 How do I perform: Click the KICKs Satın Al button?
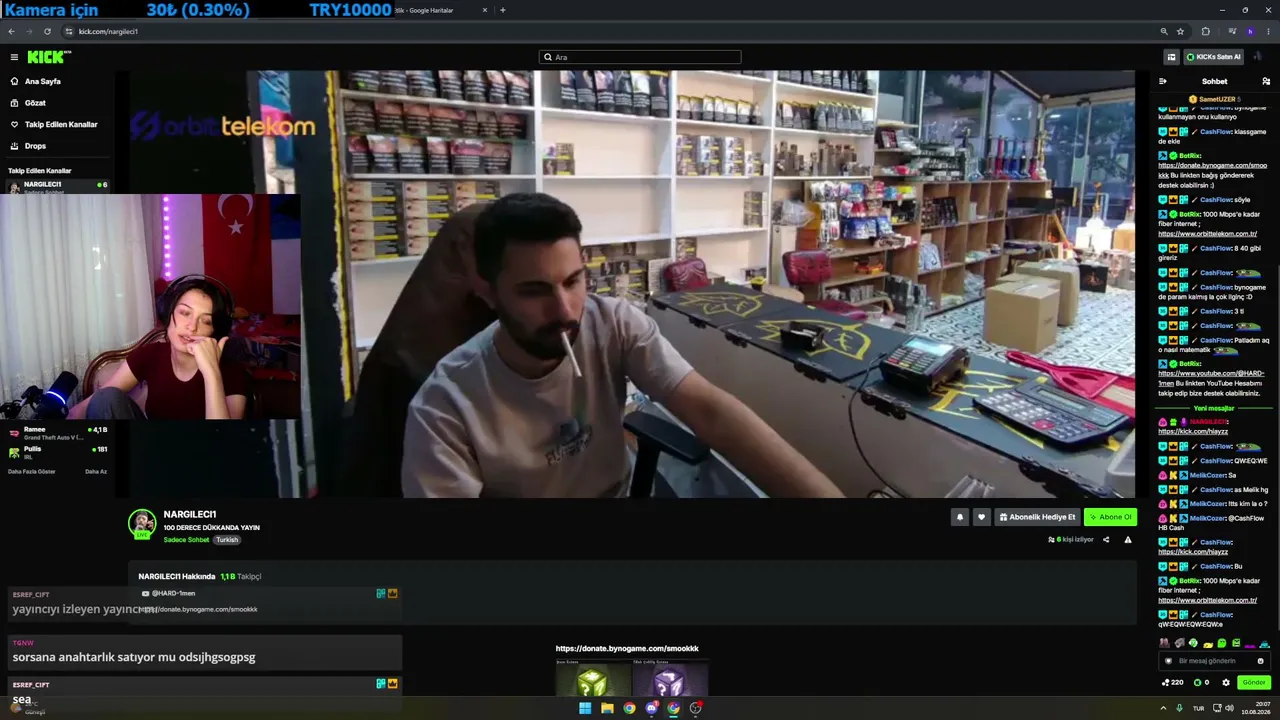tap(1213, 57)
